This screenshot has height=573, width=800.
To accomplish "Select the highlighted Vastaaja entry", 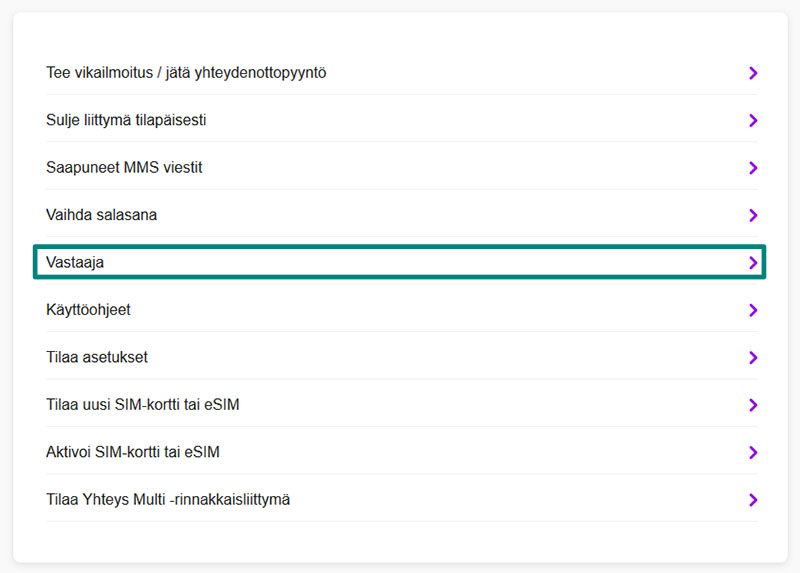I will coord(75,263).
